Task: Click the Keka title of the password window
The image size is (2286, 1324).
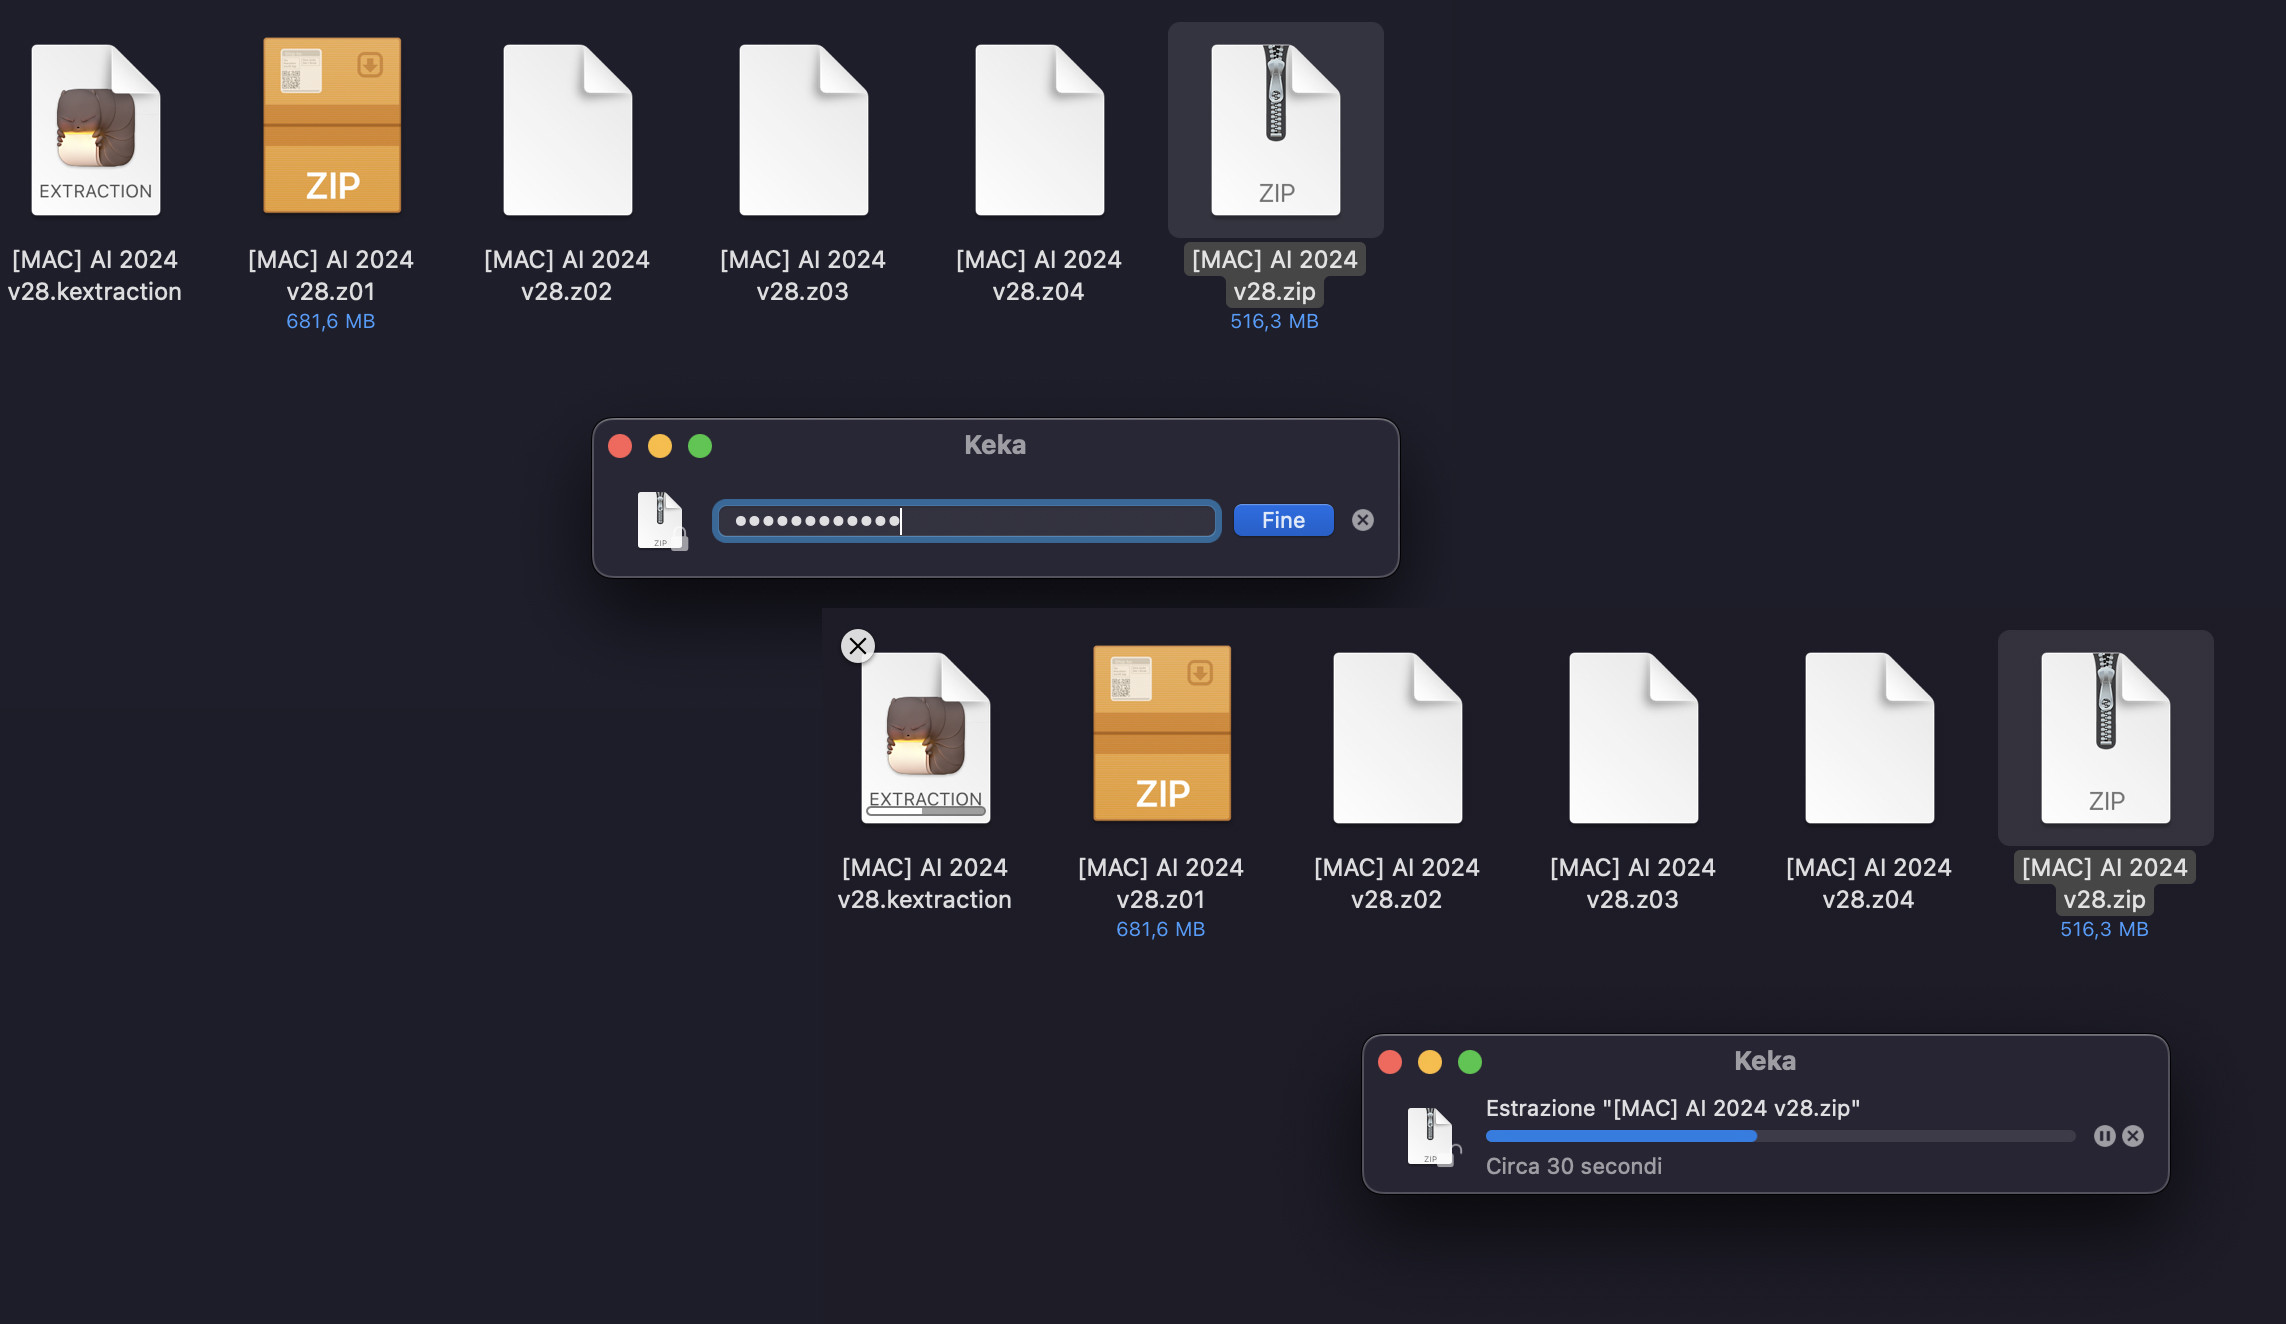Action: pos(995,445)
